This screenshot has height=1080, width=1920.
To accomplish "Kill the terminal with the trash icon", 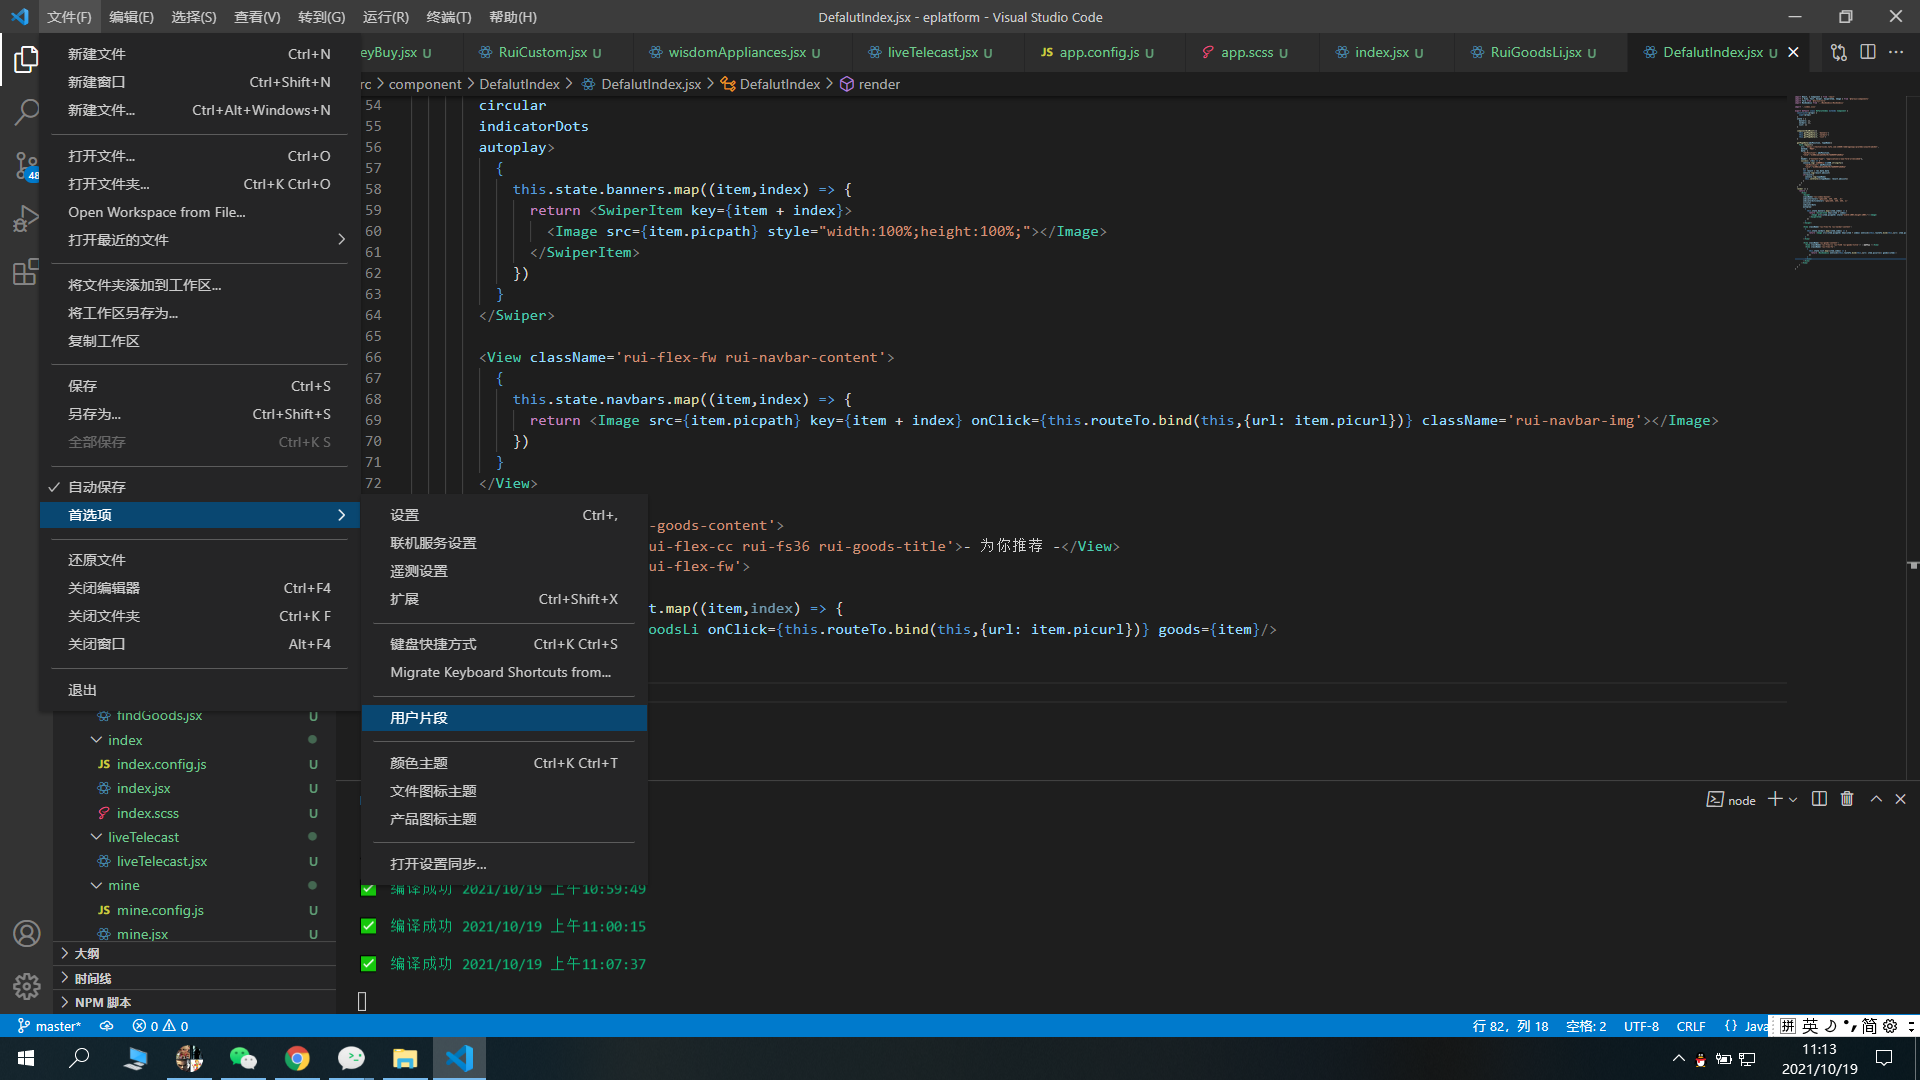I will (1847, 798).
